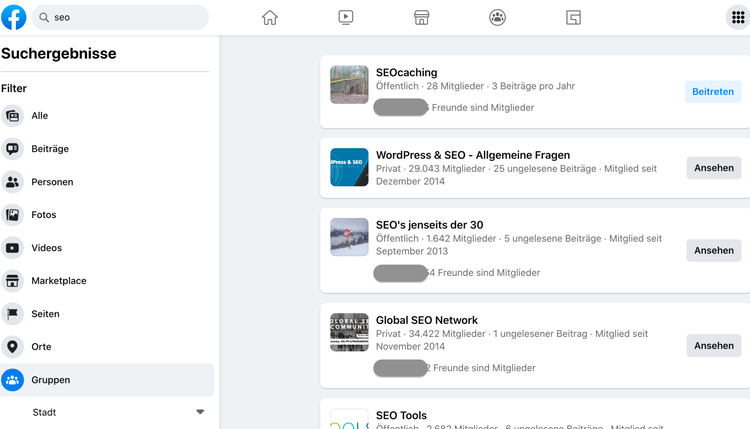Click the Videos play icon in filters
Screen dimensions: 750x429
click(x=12, y=248)
